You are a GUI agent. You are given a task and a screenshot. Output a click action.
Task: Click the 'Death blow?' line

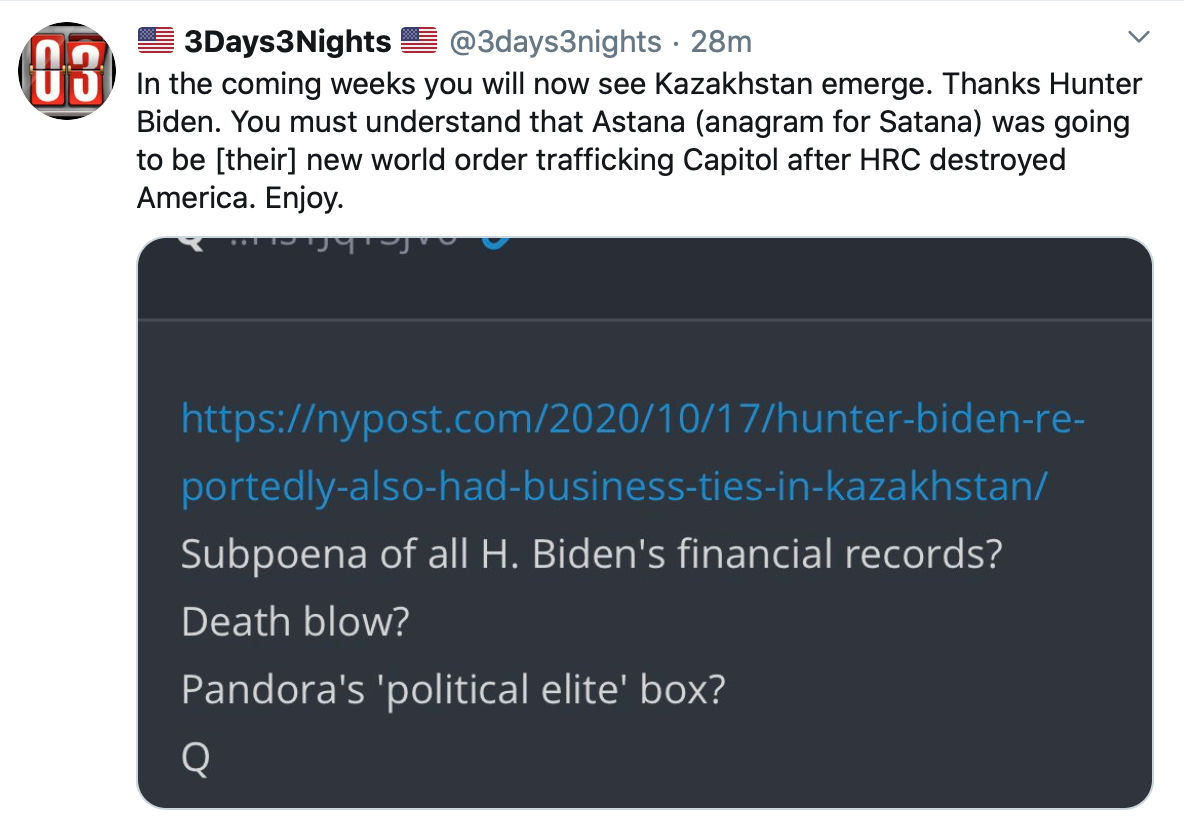295,622
